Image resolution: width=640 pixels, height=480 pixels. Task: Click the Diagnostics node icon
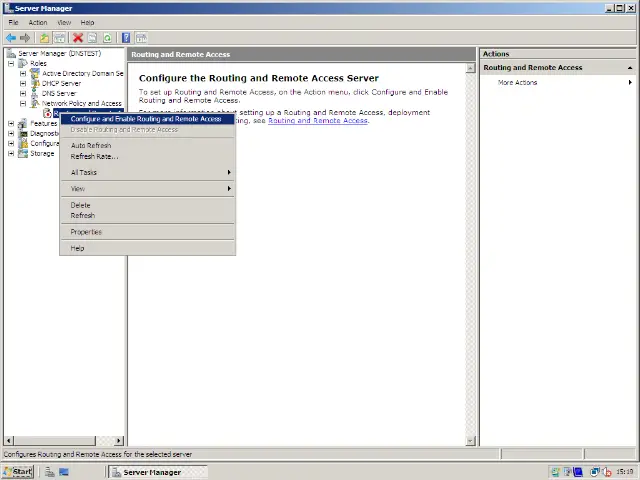(x=23, y=133)
